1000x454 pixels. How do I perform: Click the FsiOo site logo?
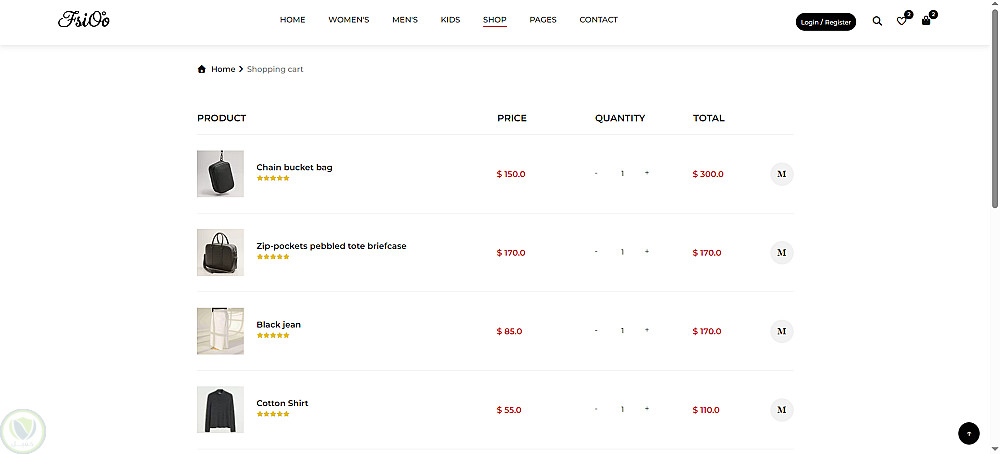click(x=84, y=20)
